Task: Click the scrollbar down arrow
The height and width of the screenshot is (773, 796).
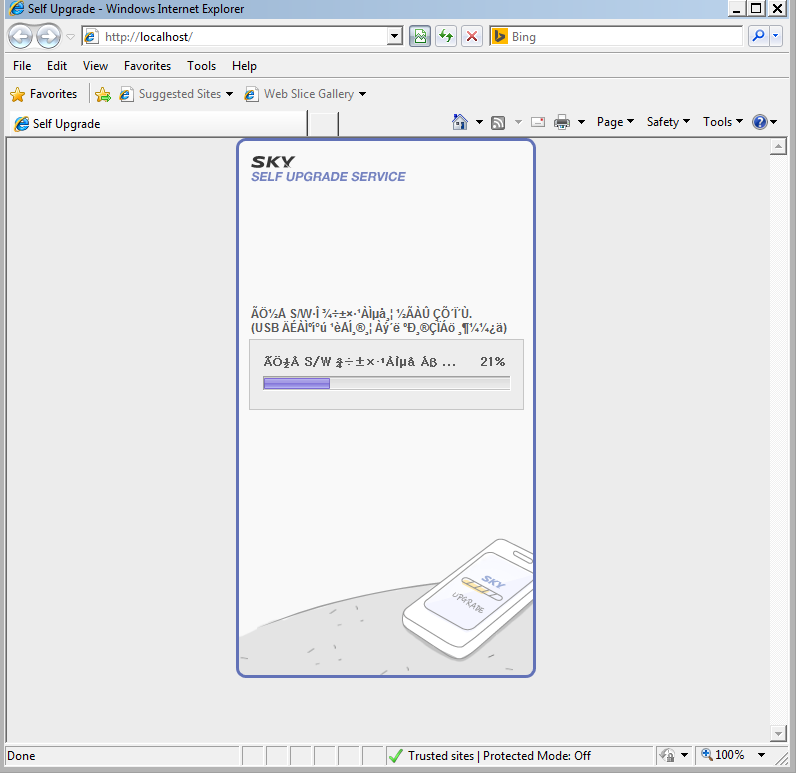Action: [x=778, y=733]
